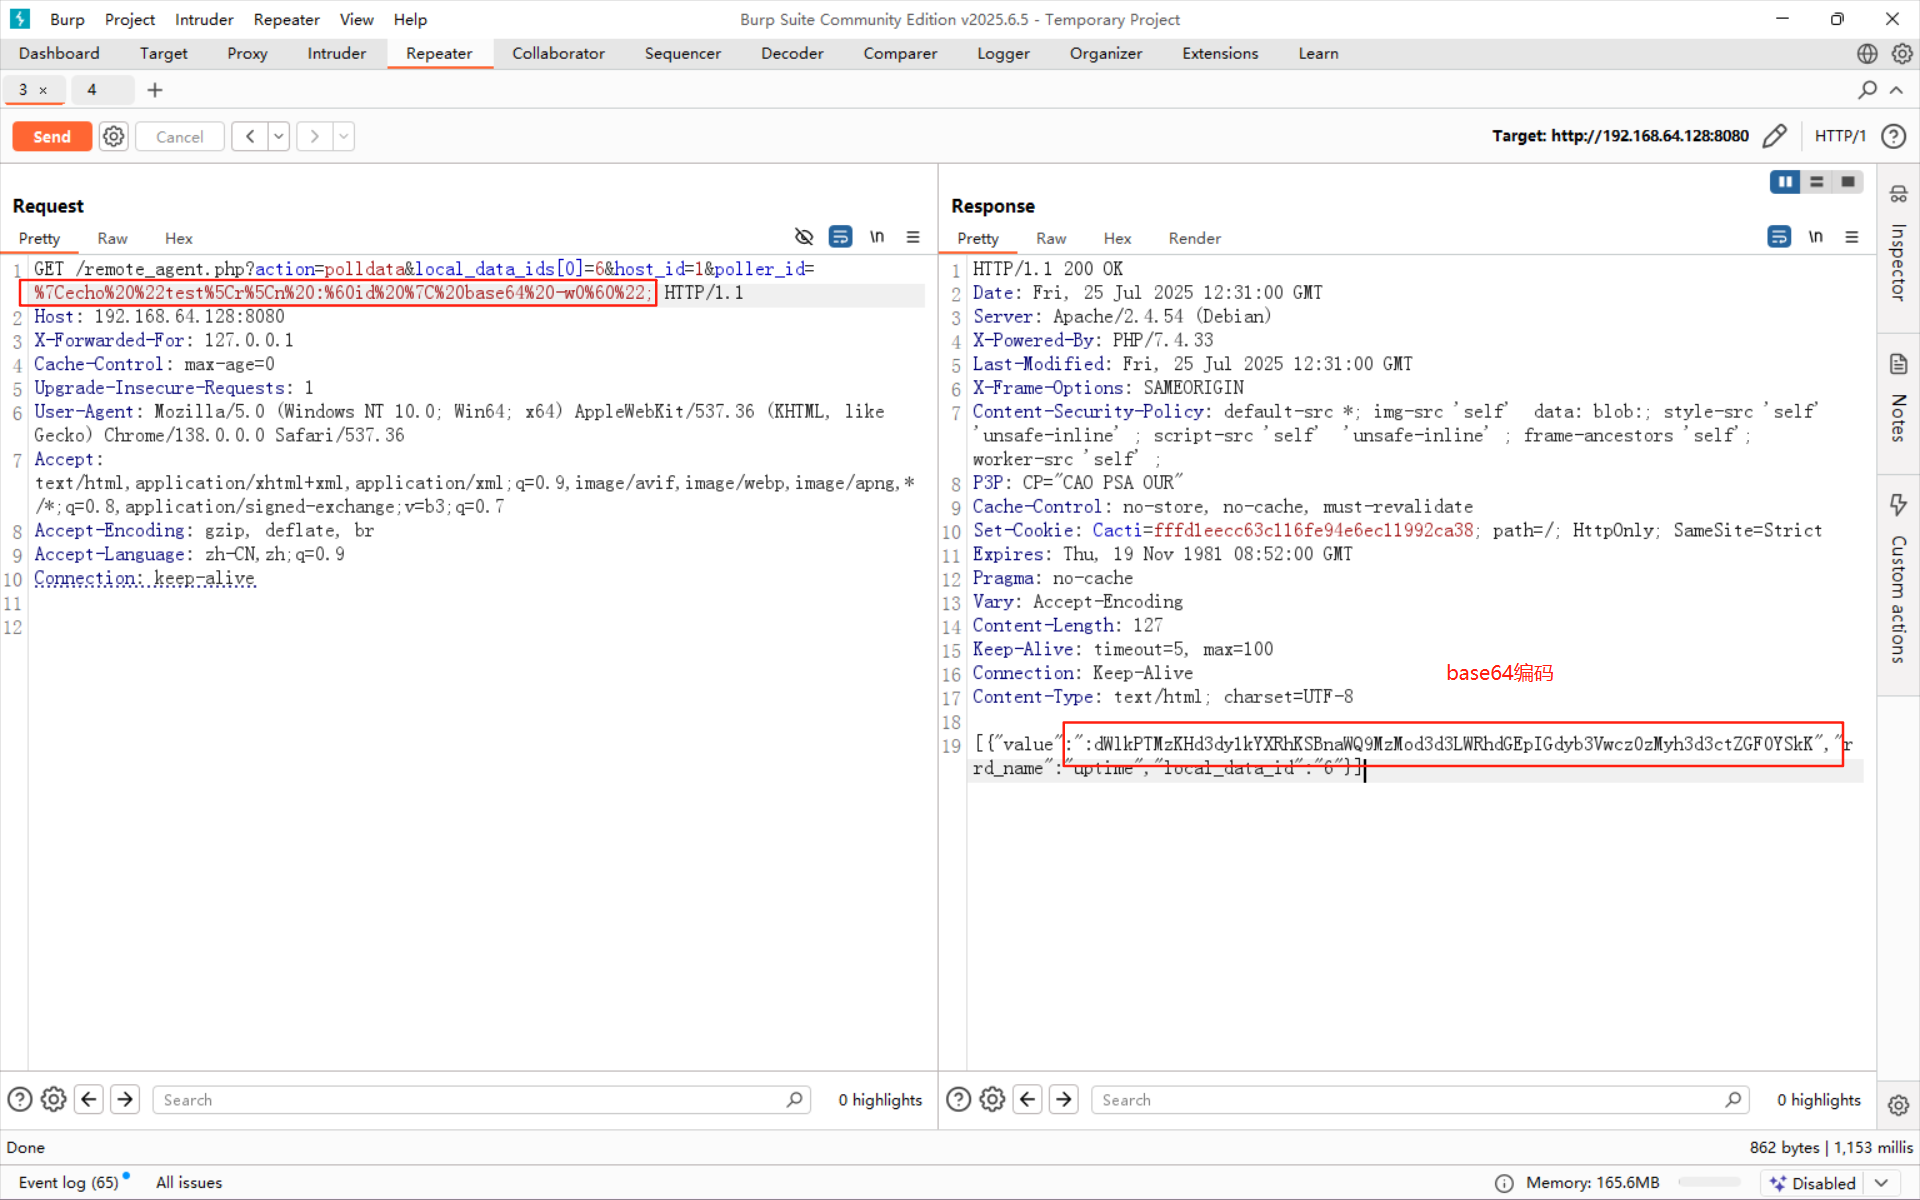Switch to Repeater tab 4
This screenshot has width=1920, height=1200.
[92, 90]
